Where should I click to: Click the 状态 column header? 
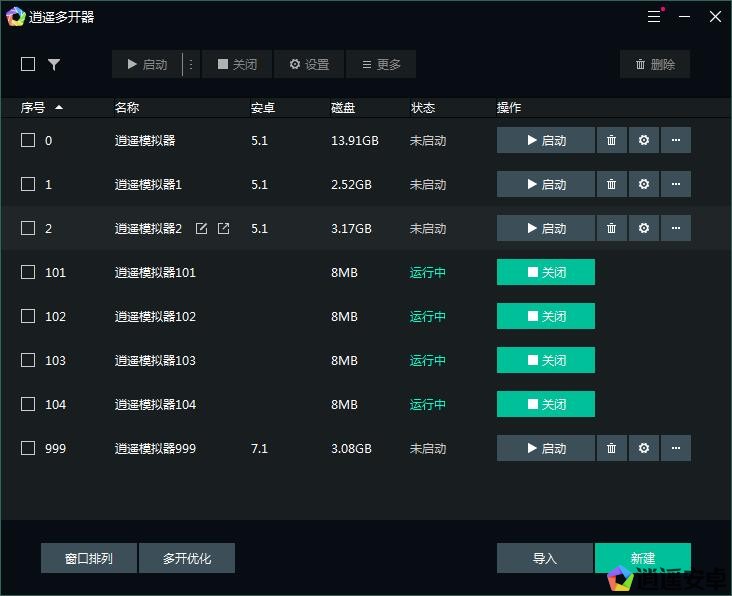click(423, 108)
